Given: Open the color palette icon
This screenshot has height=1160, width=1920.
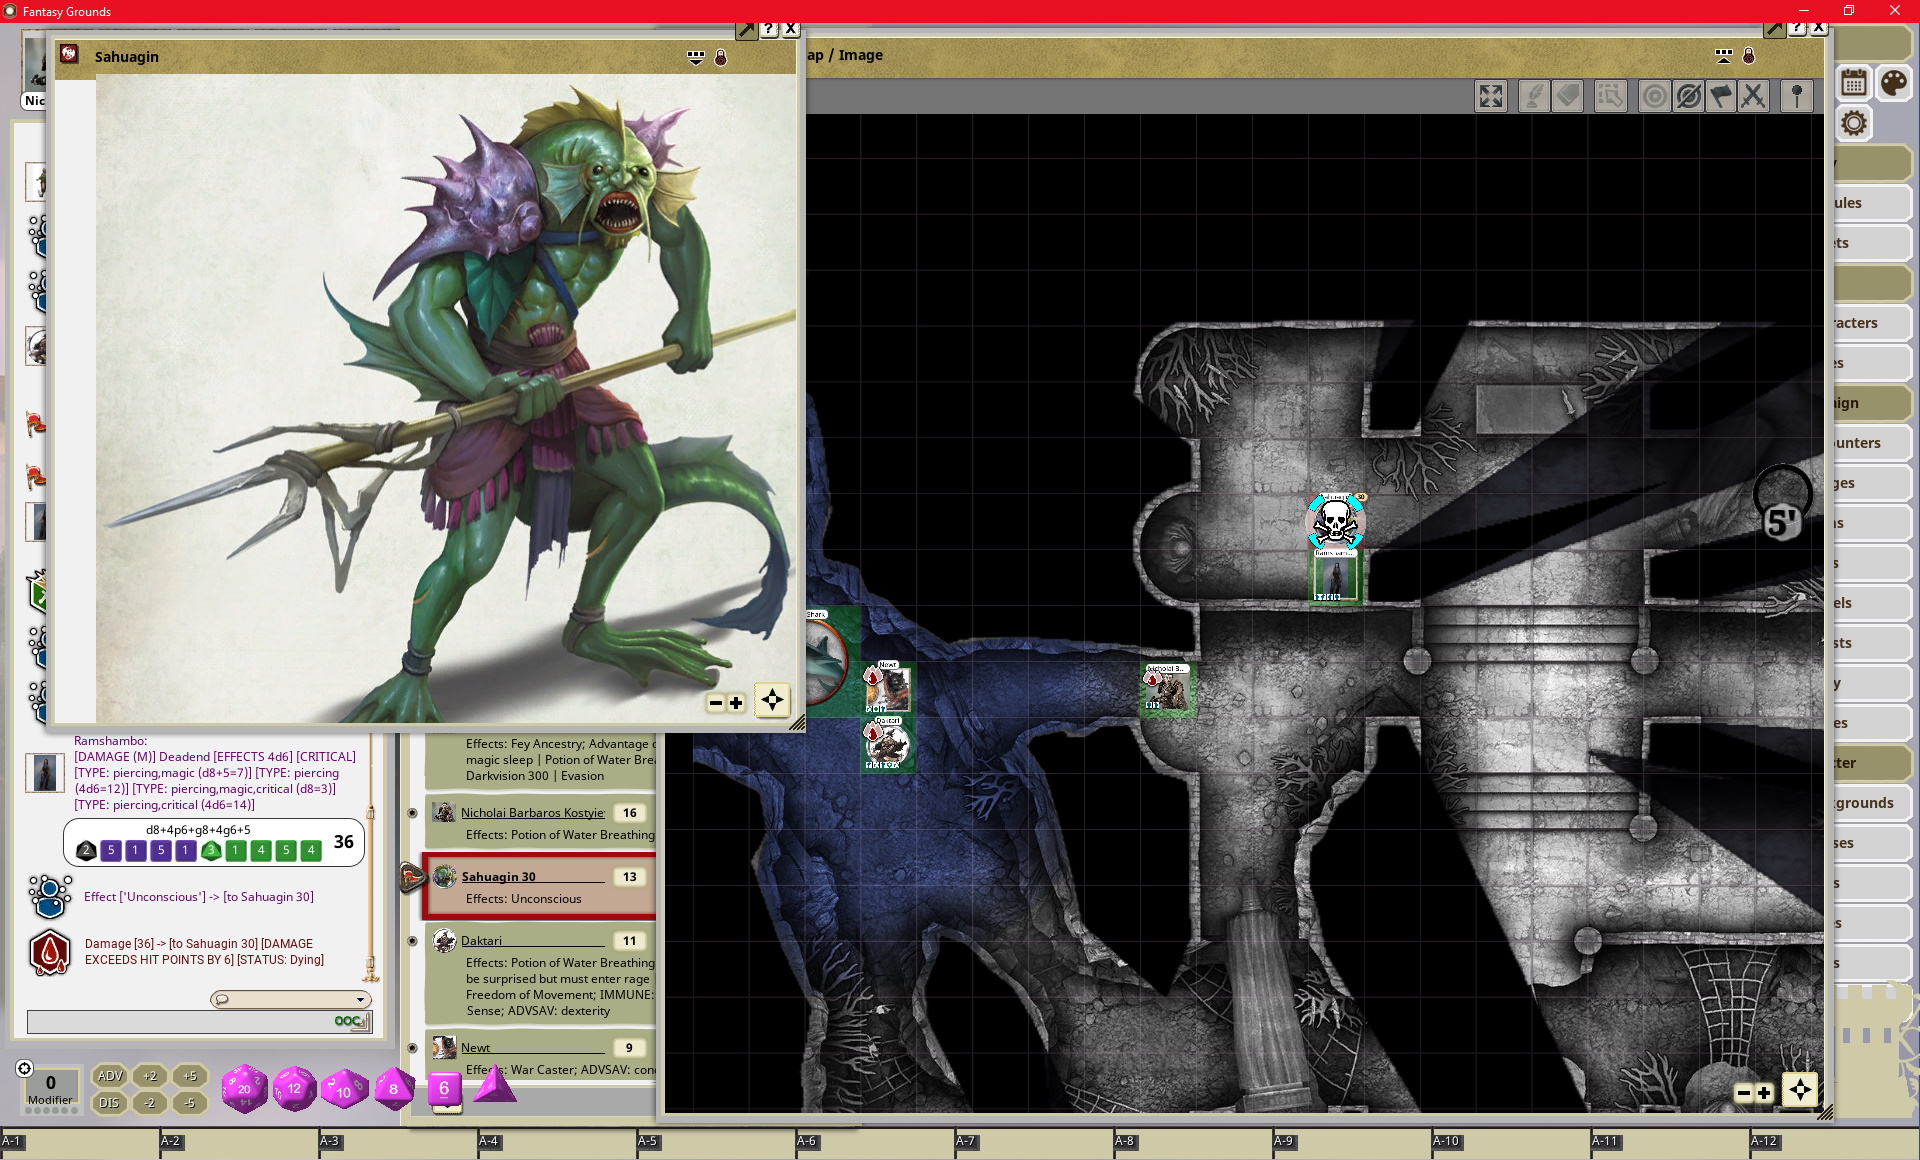Looking at the screenshot, I should click(1893, 83).
